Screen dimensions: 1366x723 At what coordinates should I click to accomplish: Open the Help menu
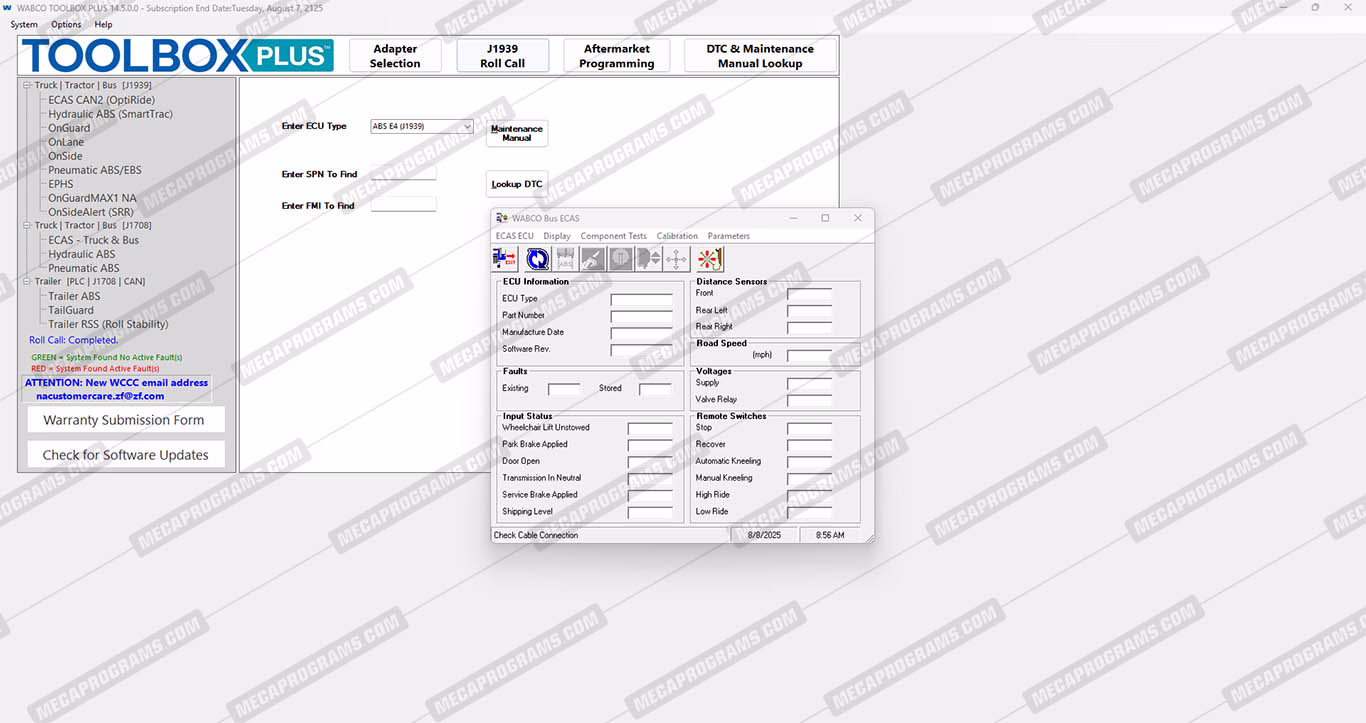(x=103, y=24)
